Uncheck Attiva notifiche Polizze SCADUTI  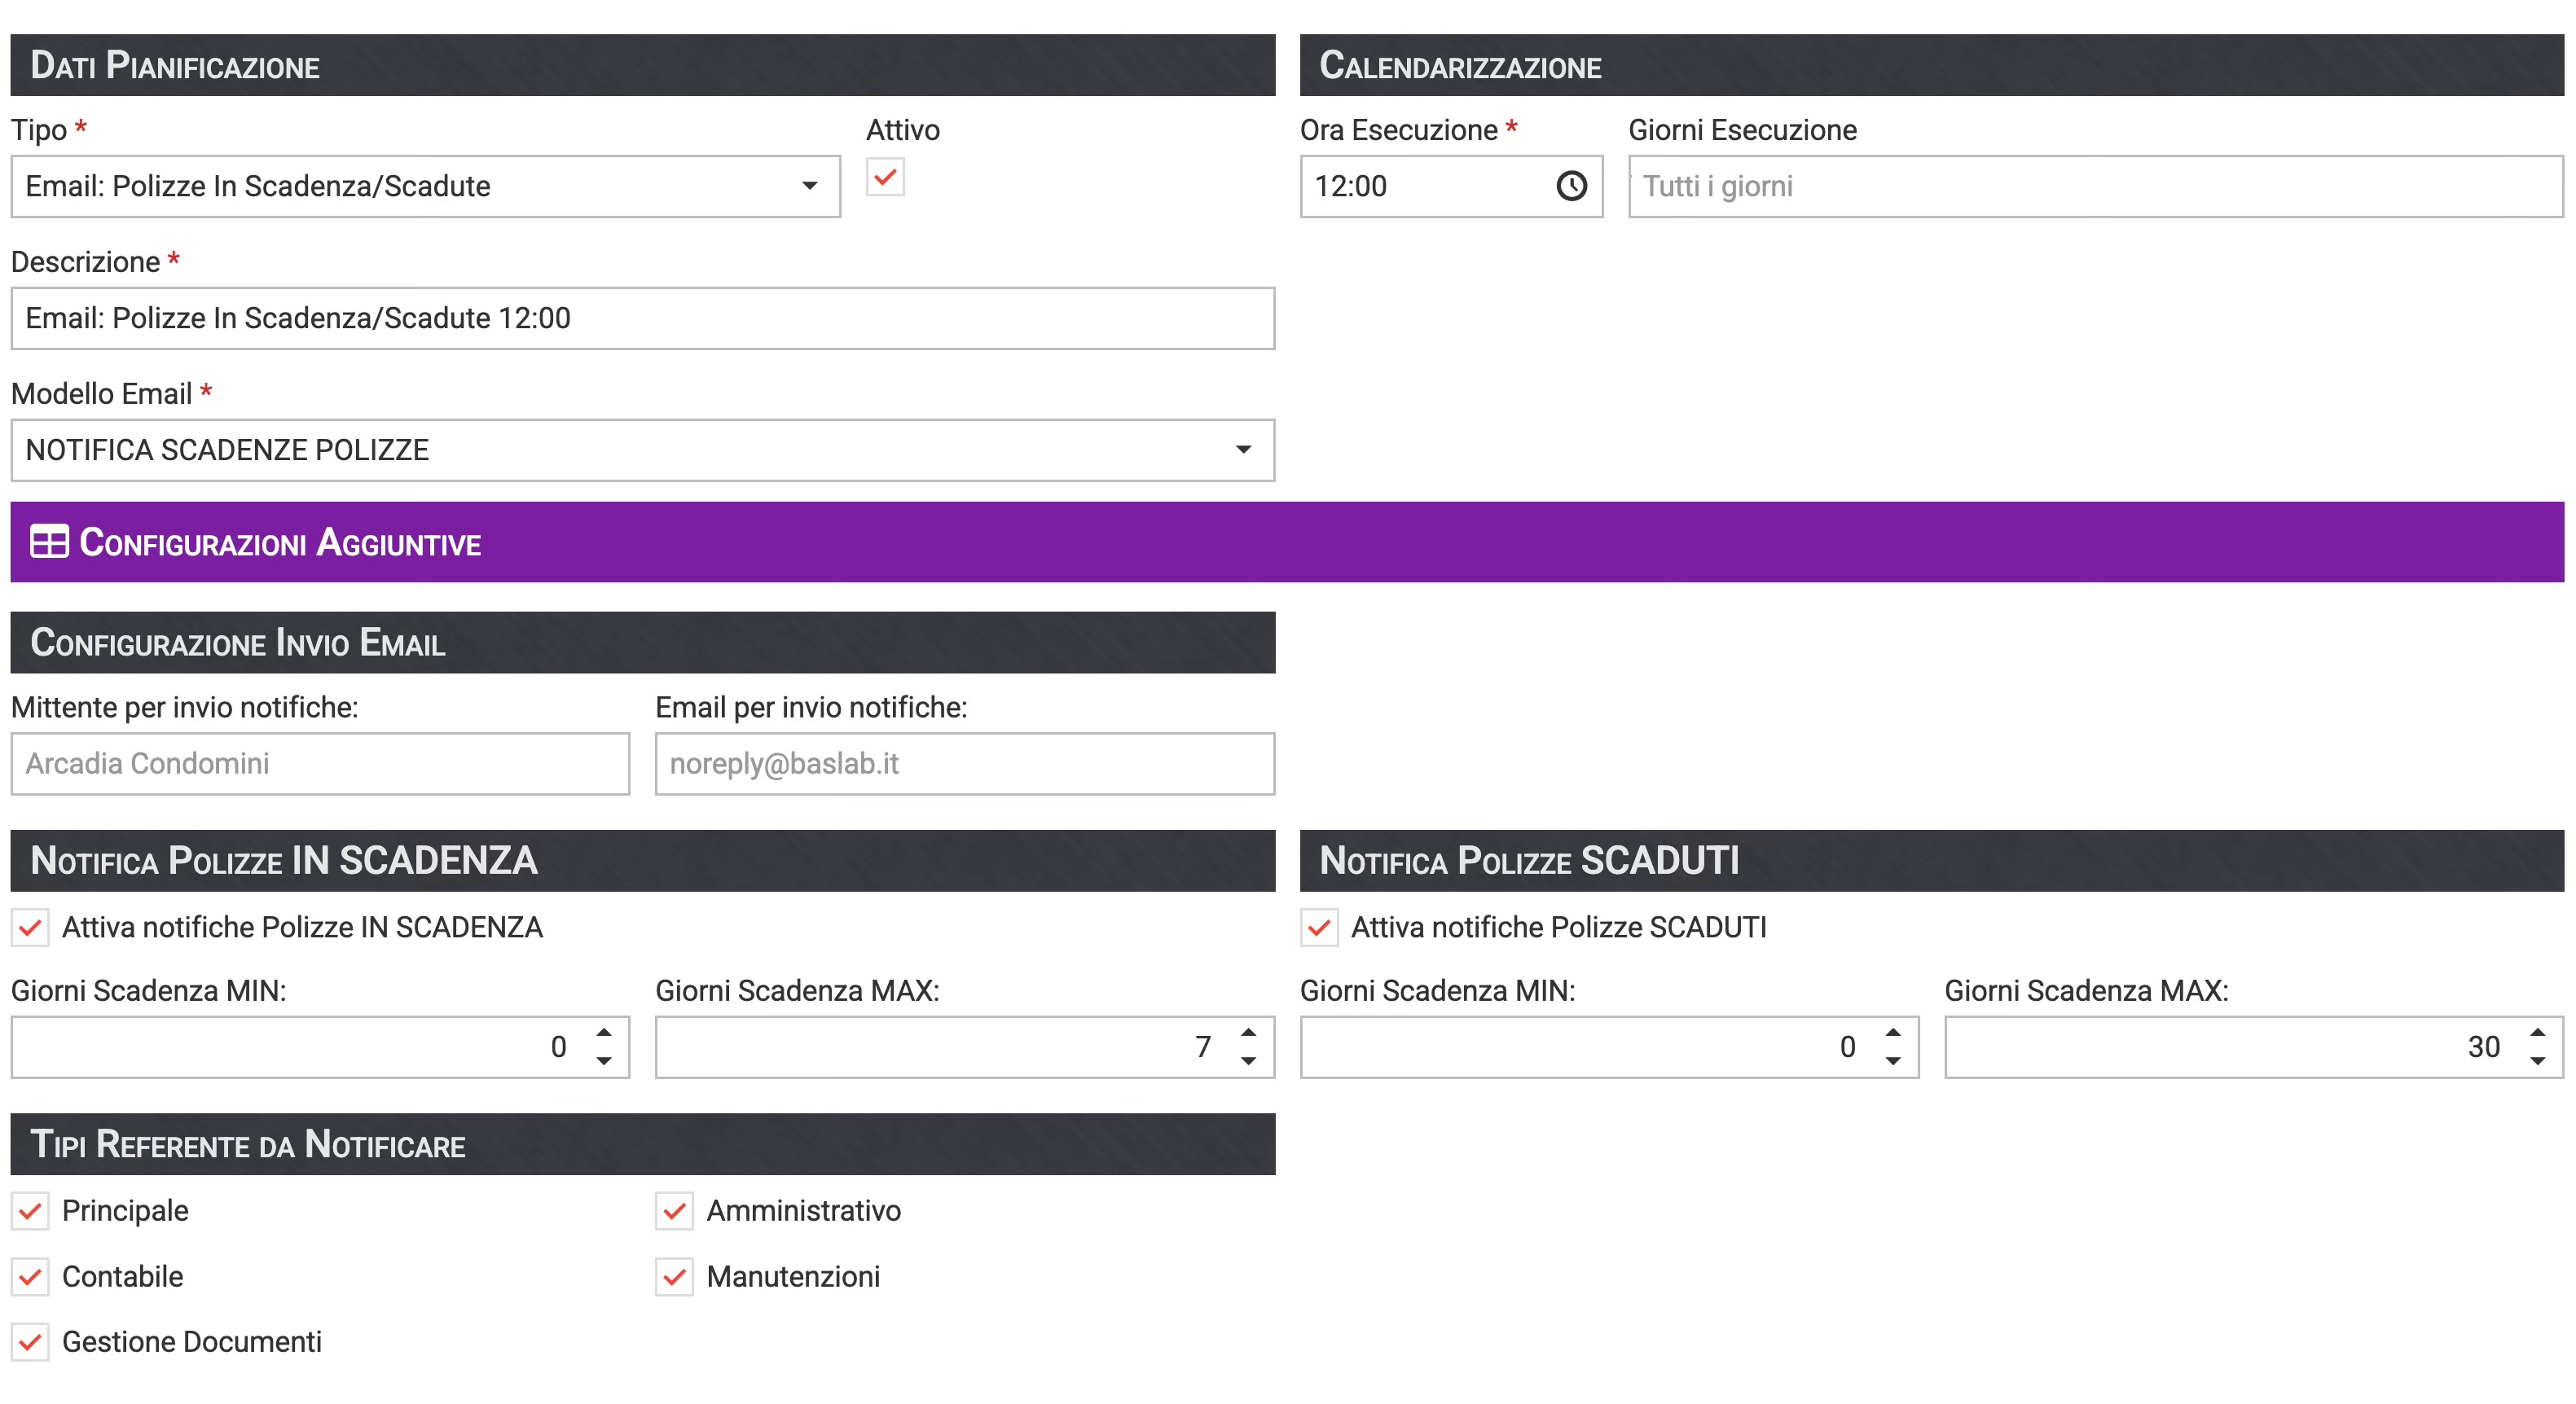[x=1319, y=927]
